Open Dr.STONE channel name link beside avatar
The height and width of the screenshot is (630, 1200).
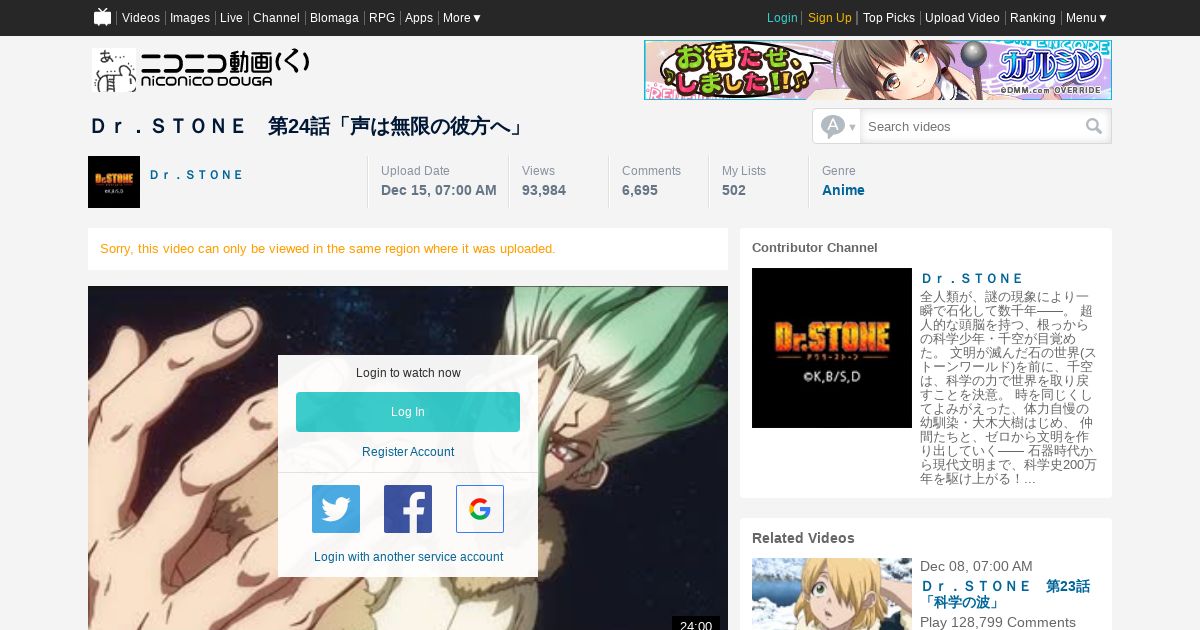196,175
